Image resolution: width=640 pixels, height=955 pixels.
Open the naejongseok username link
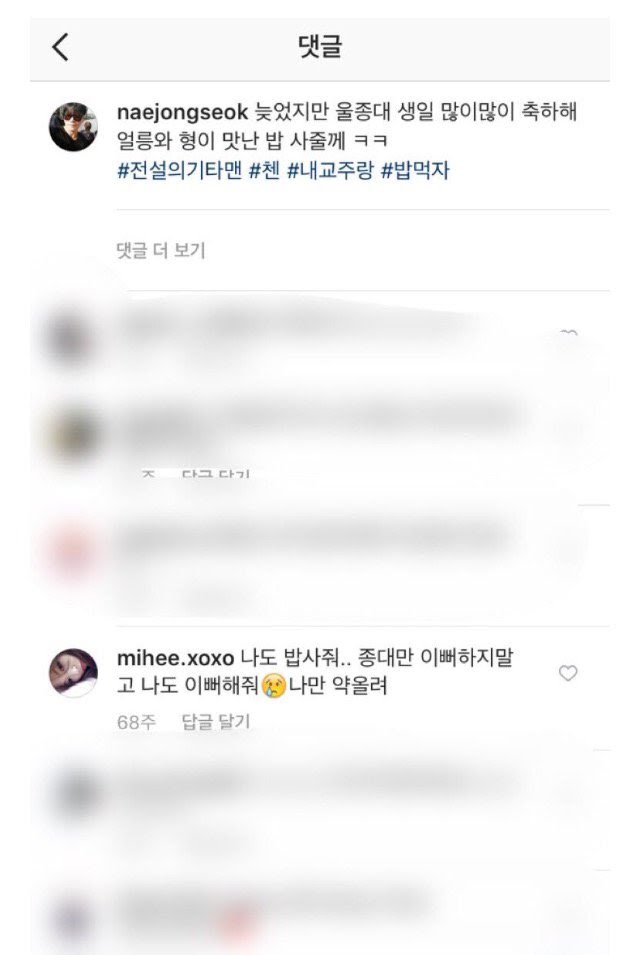click(182, 113)
